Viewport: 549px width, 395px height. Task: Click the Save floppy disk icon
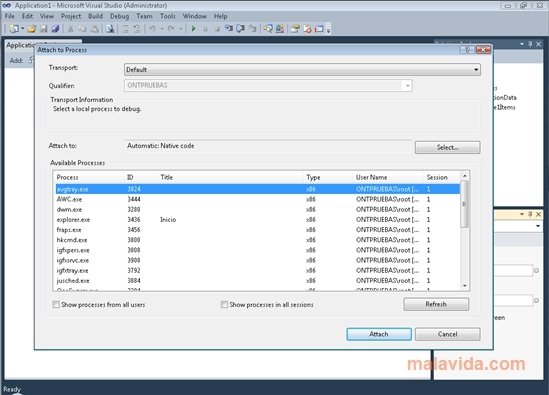tap(43, 29)
